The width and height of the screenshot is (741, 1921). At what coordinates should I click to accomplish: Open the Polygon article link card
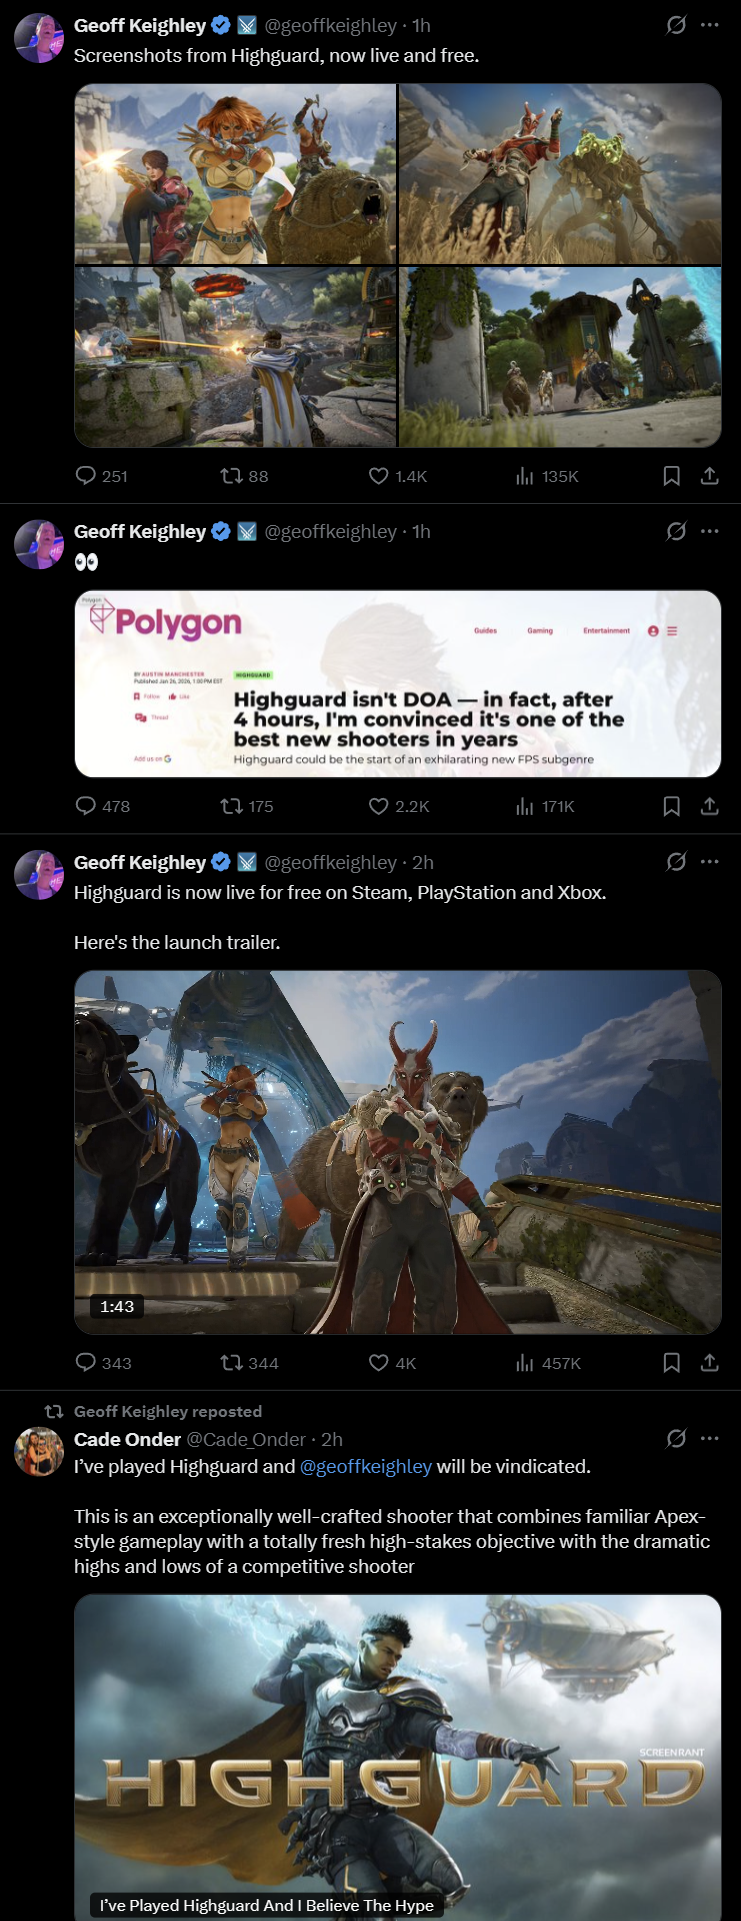pyautogui.click(x=398, y=684)
